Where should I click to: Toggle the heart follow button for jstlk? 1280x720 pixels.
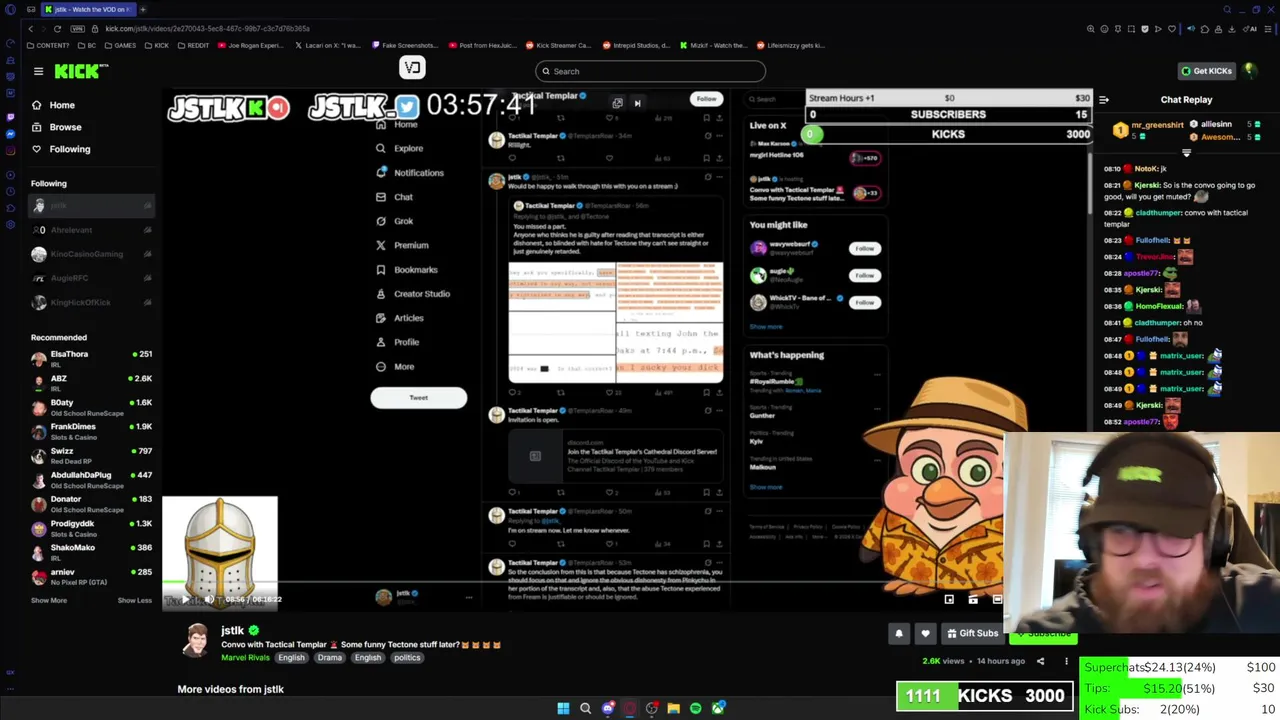pyautogui.click(x=925, y=634)
